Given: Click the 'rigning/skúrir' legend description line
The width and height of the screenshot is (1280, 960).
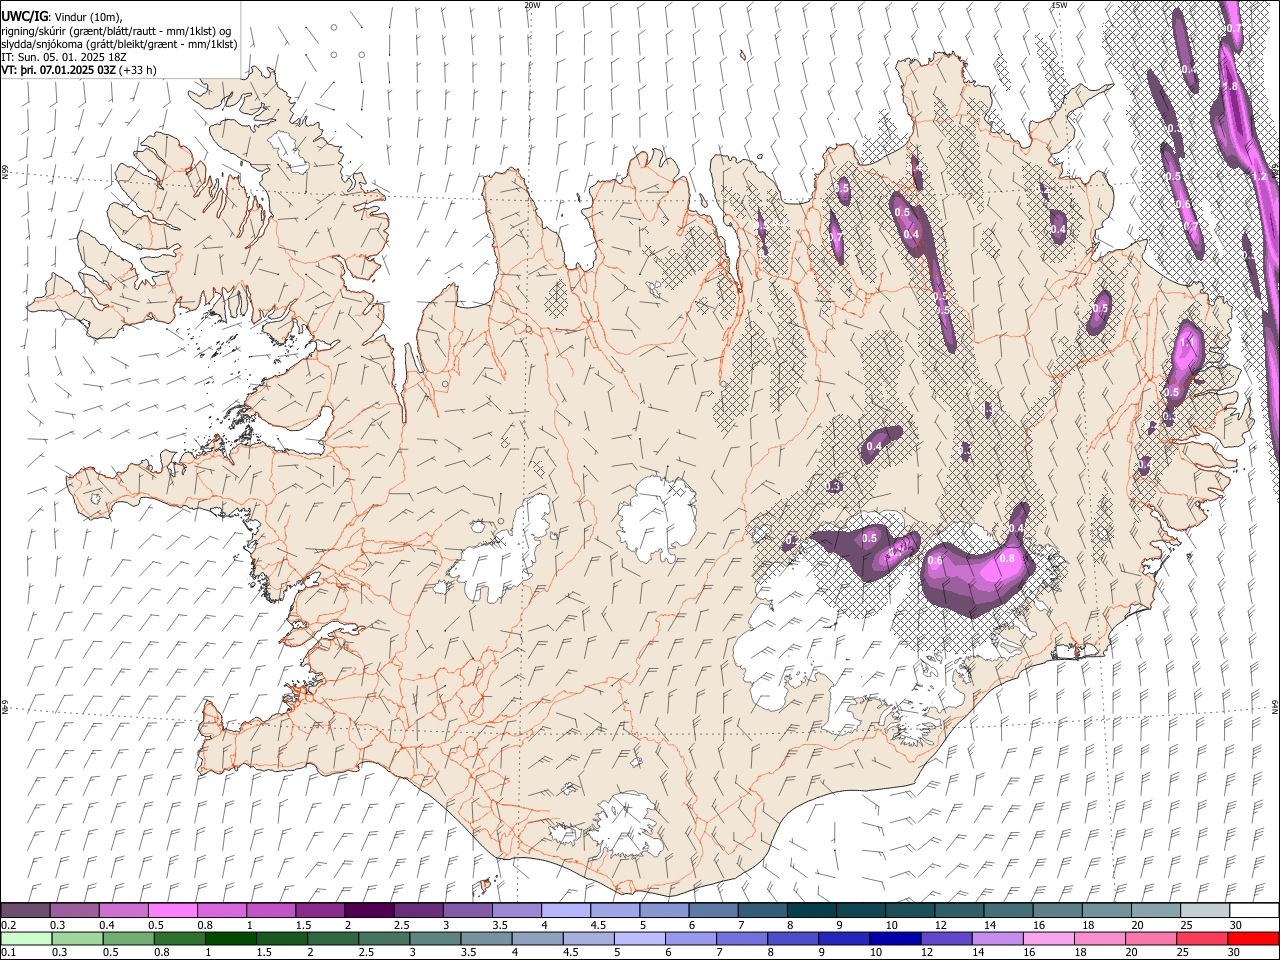Looking at the screenshot, I should pos(117,31).
